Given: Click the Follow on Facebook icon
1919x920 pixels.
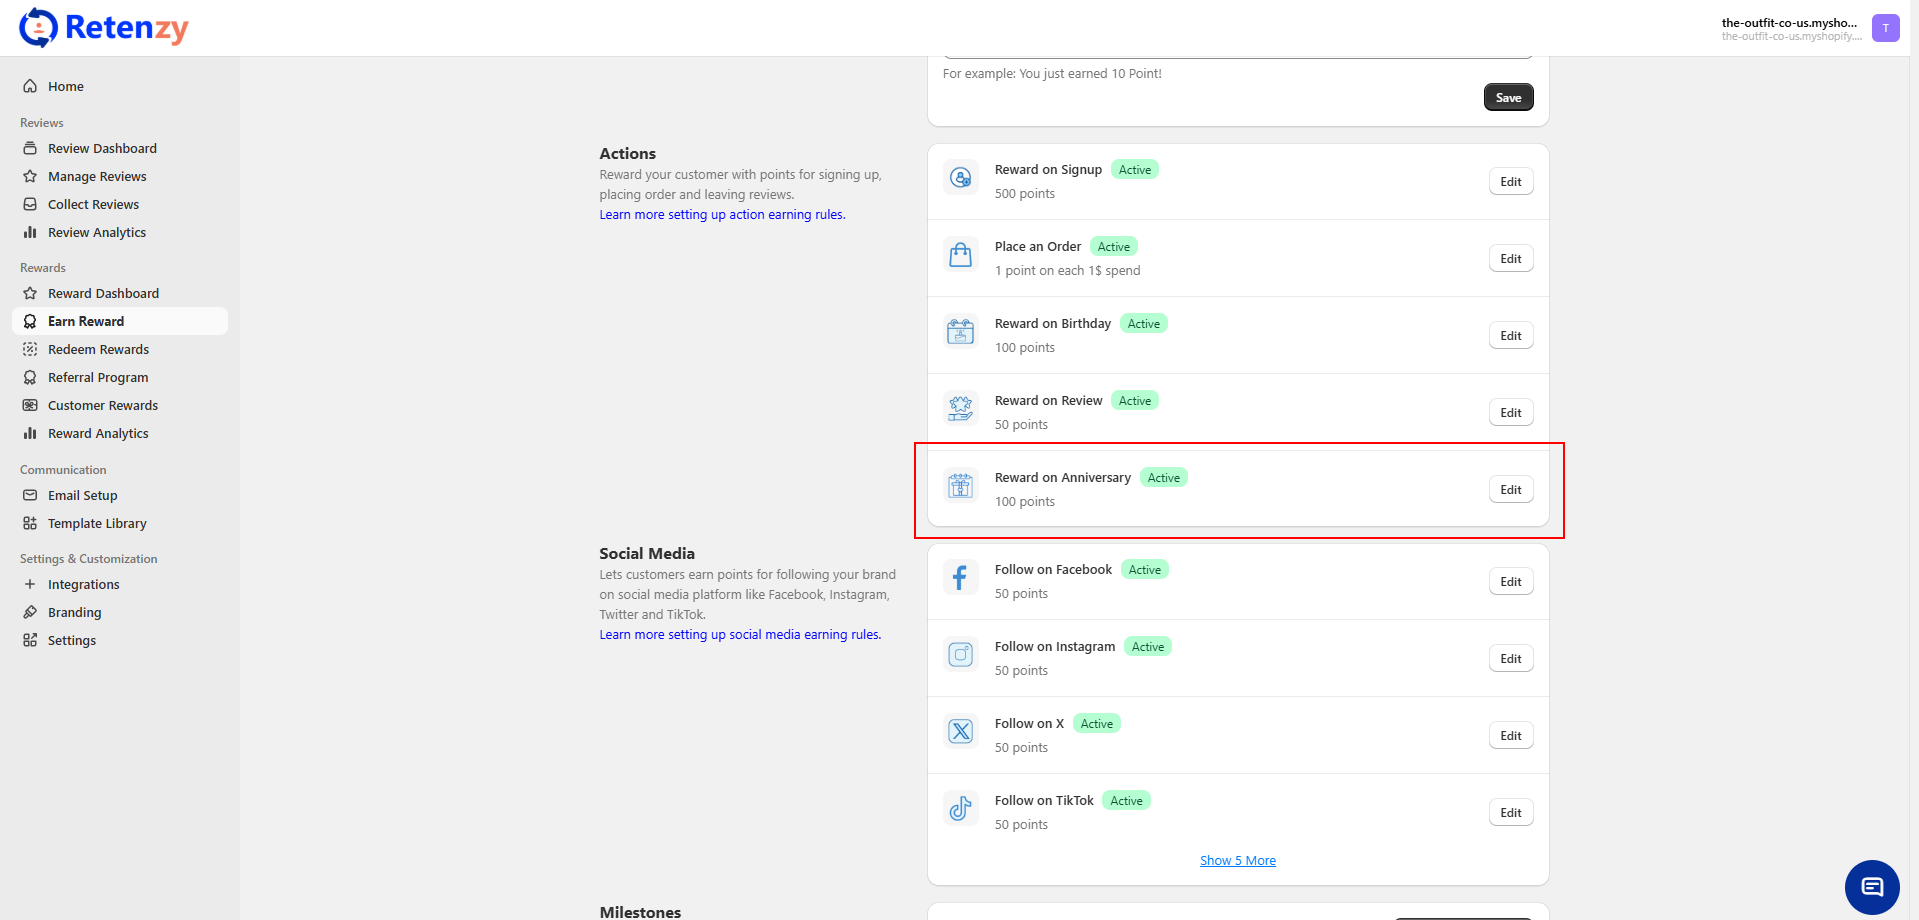Looking at the screenshot, I should (960, 578).
